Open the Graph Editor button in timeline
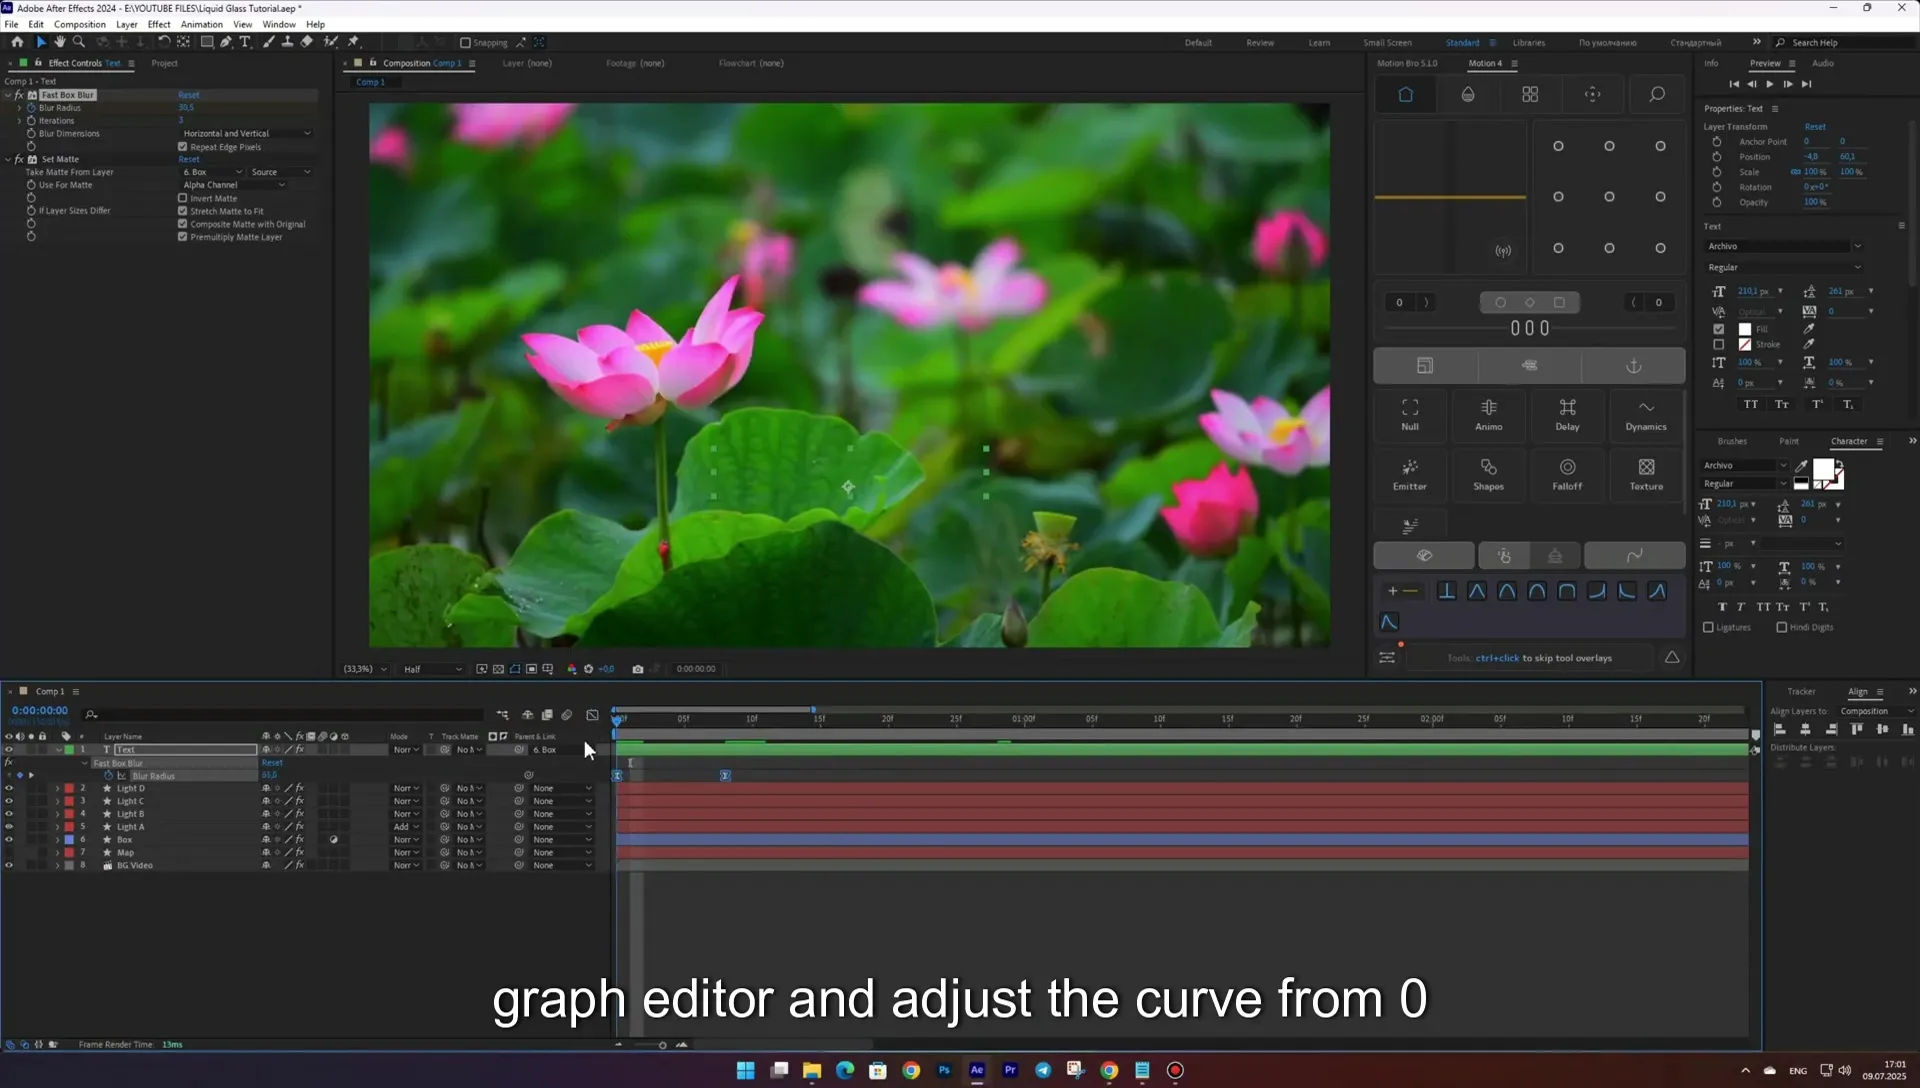This screenshot has height=1088, width=1920. [x=592, y=715]
